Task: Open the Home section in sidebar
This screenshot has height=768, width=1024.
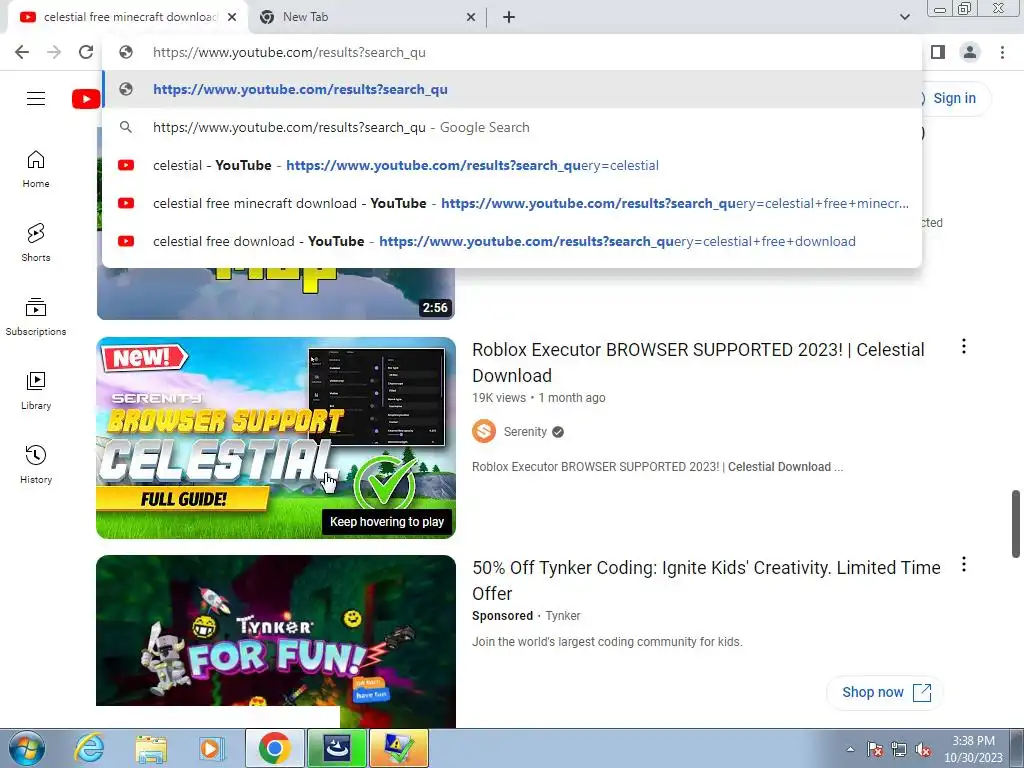Action: 36,169
